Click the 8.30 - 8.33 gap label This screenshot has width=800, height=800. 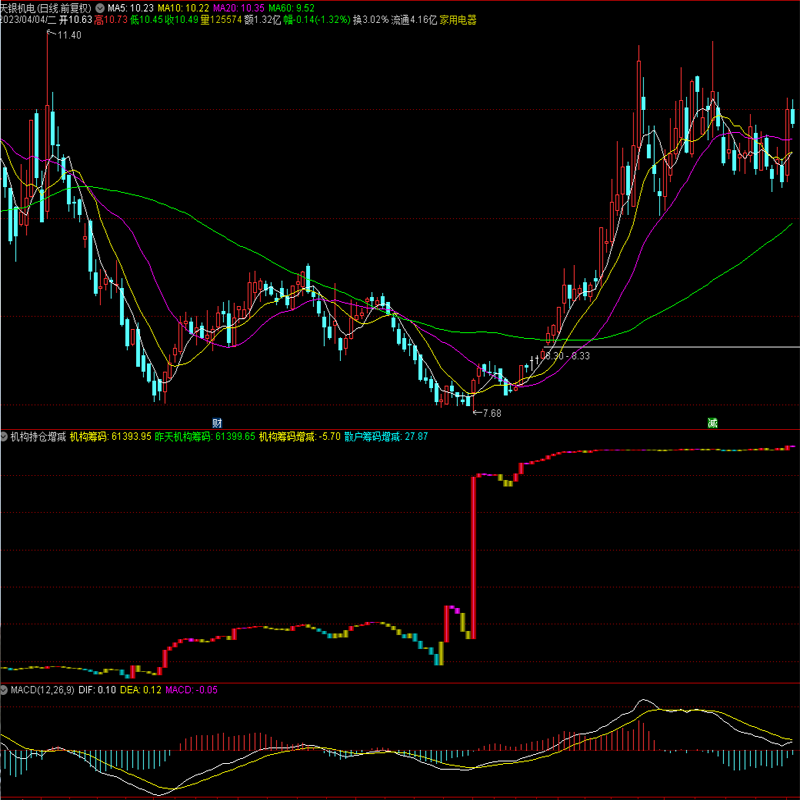pos(566,355)
